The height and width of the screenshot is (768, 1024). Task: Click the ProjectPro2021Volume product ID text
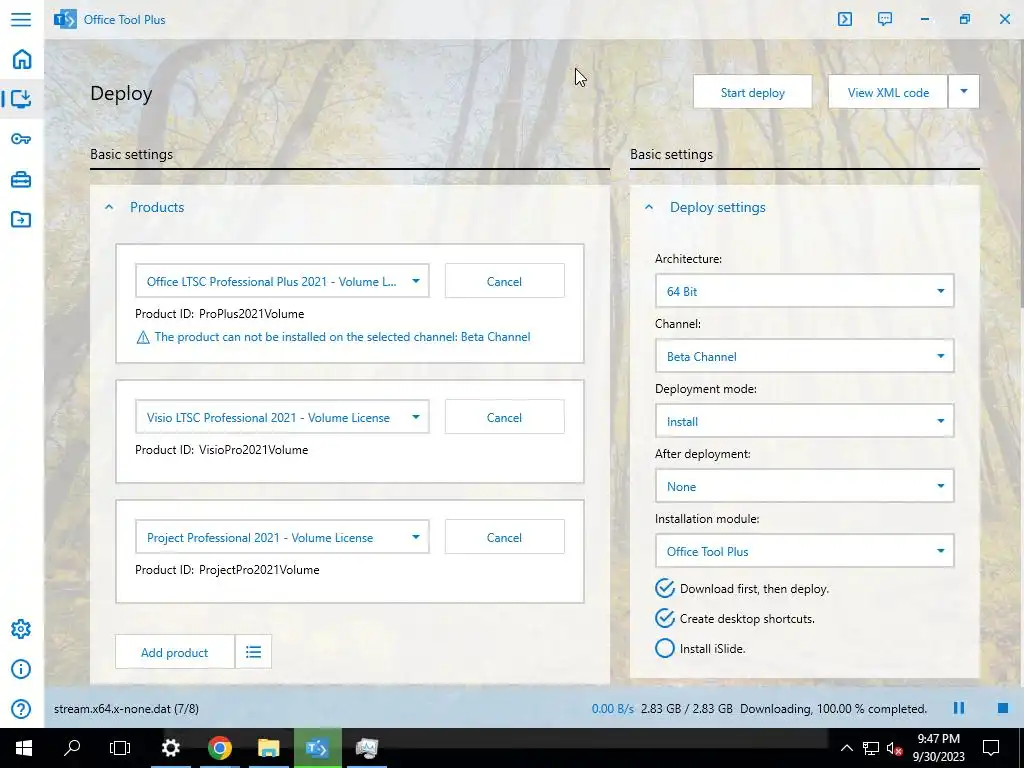coord(259,570)
